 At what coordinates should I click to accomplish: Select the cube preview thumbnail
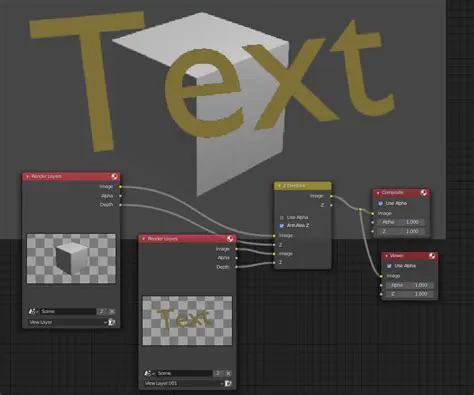point(71,259)
